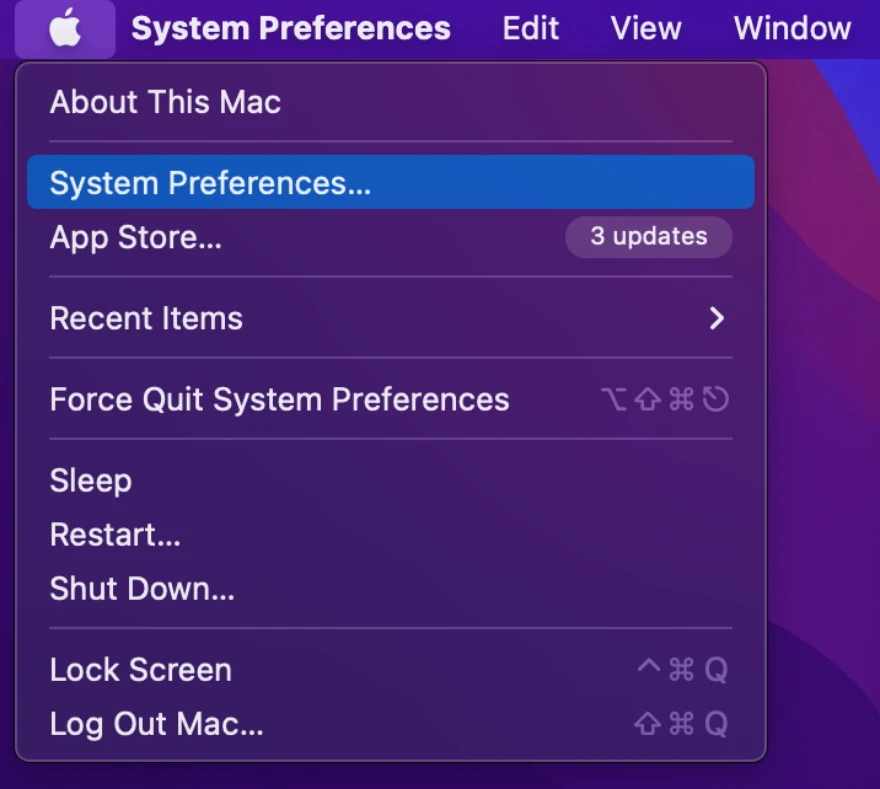
Task: Click the Force Quit keyboard shortcut symbols
Action: [x=665, y=400]
